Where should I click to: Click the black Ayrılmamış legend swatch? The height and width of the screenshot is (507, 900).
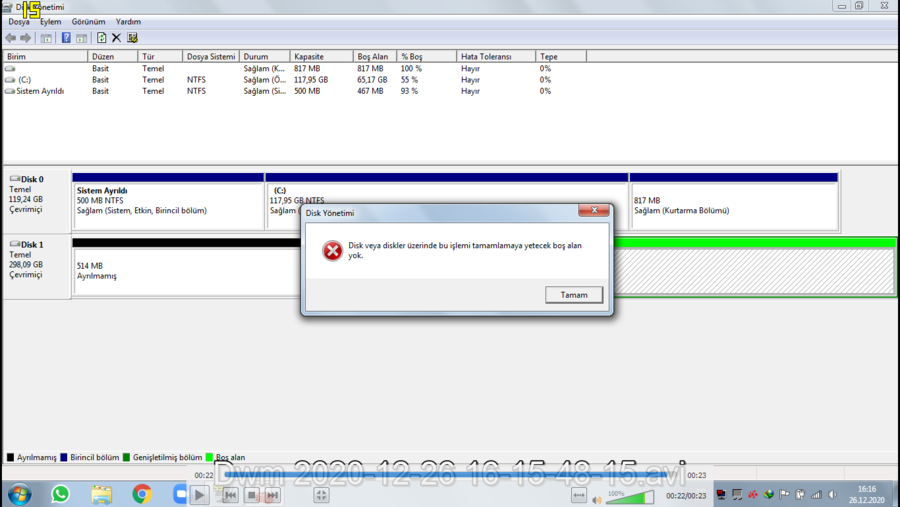coord(10,458)
